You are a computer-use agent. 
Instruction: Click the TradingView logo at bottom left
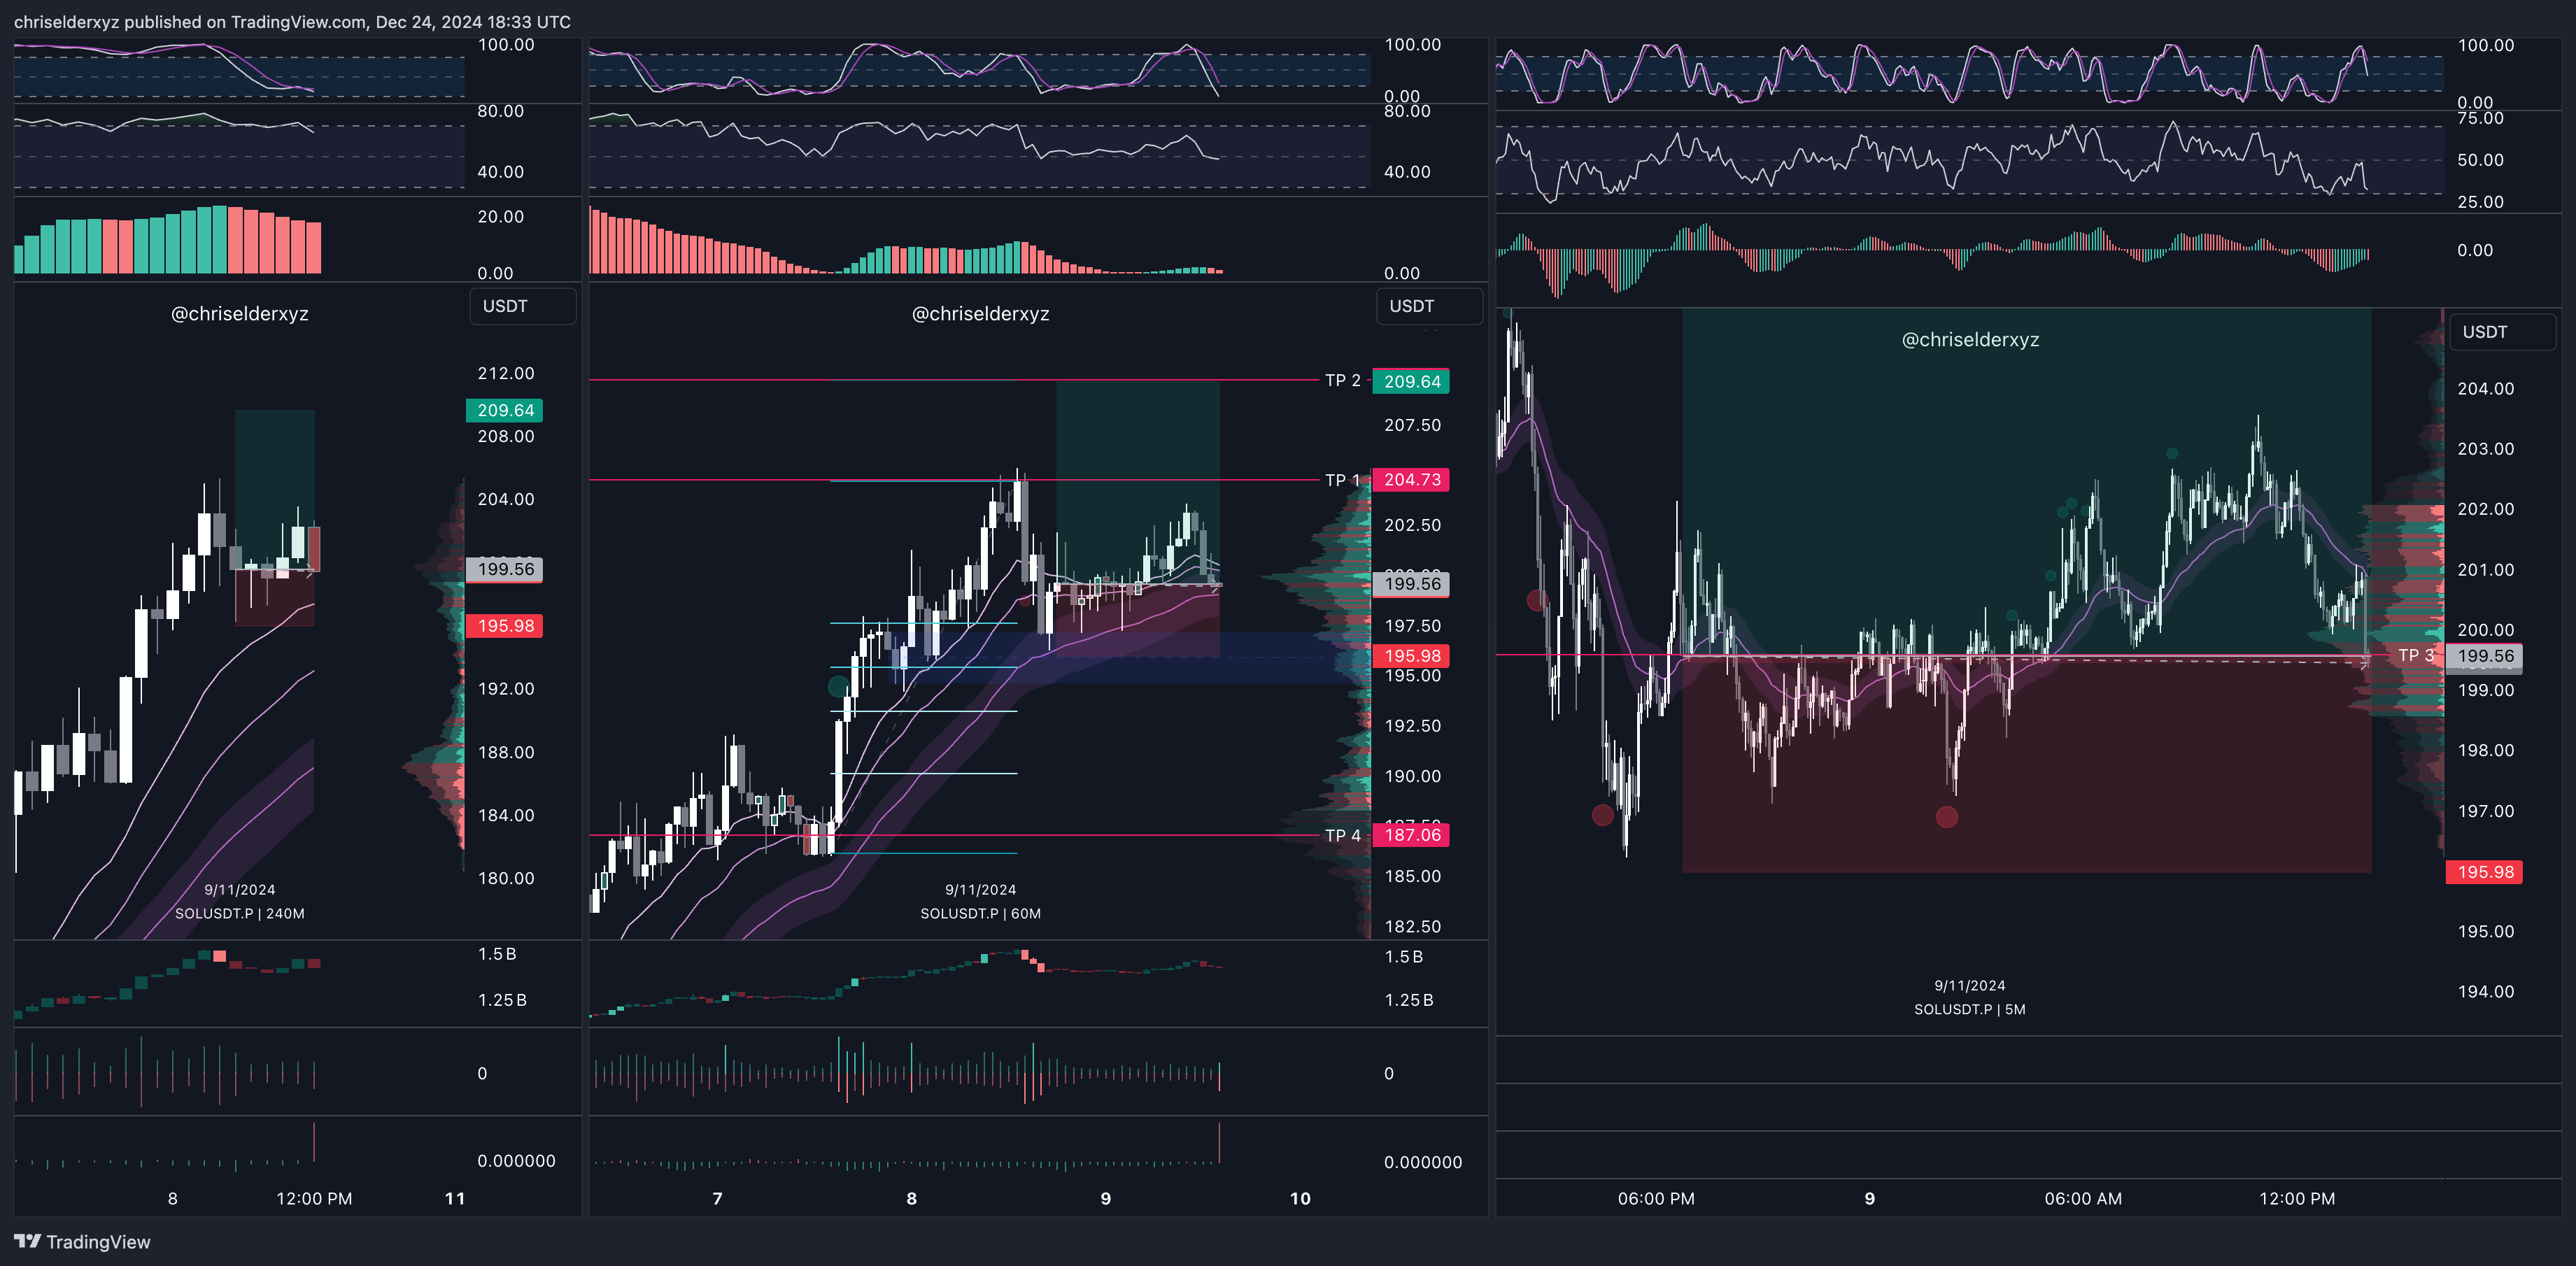(x=82, y=1241)
